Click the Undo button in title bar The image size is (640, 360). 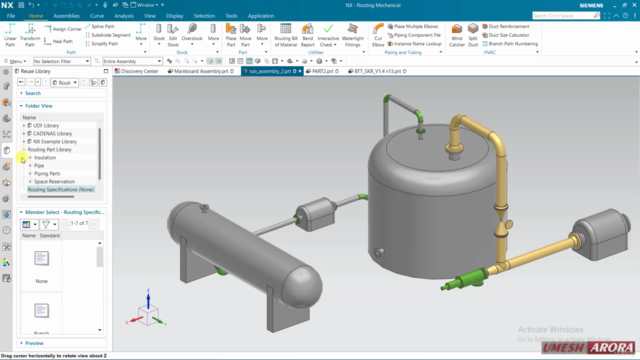pos(31,5)
